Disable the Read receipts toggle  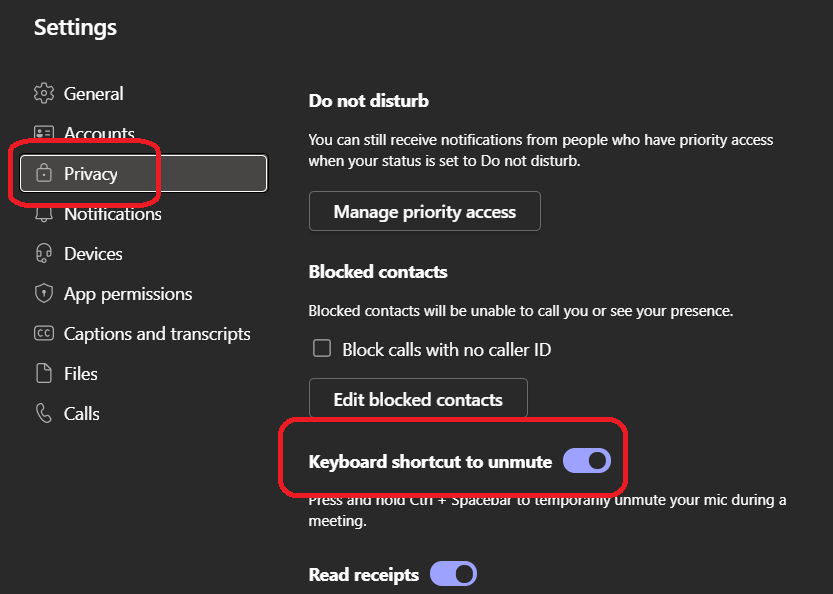pyautogui.click(x=453, y=574)
